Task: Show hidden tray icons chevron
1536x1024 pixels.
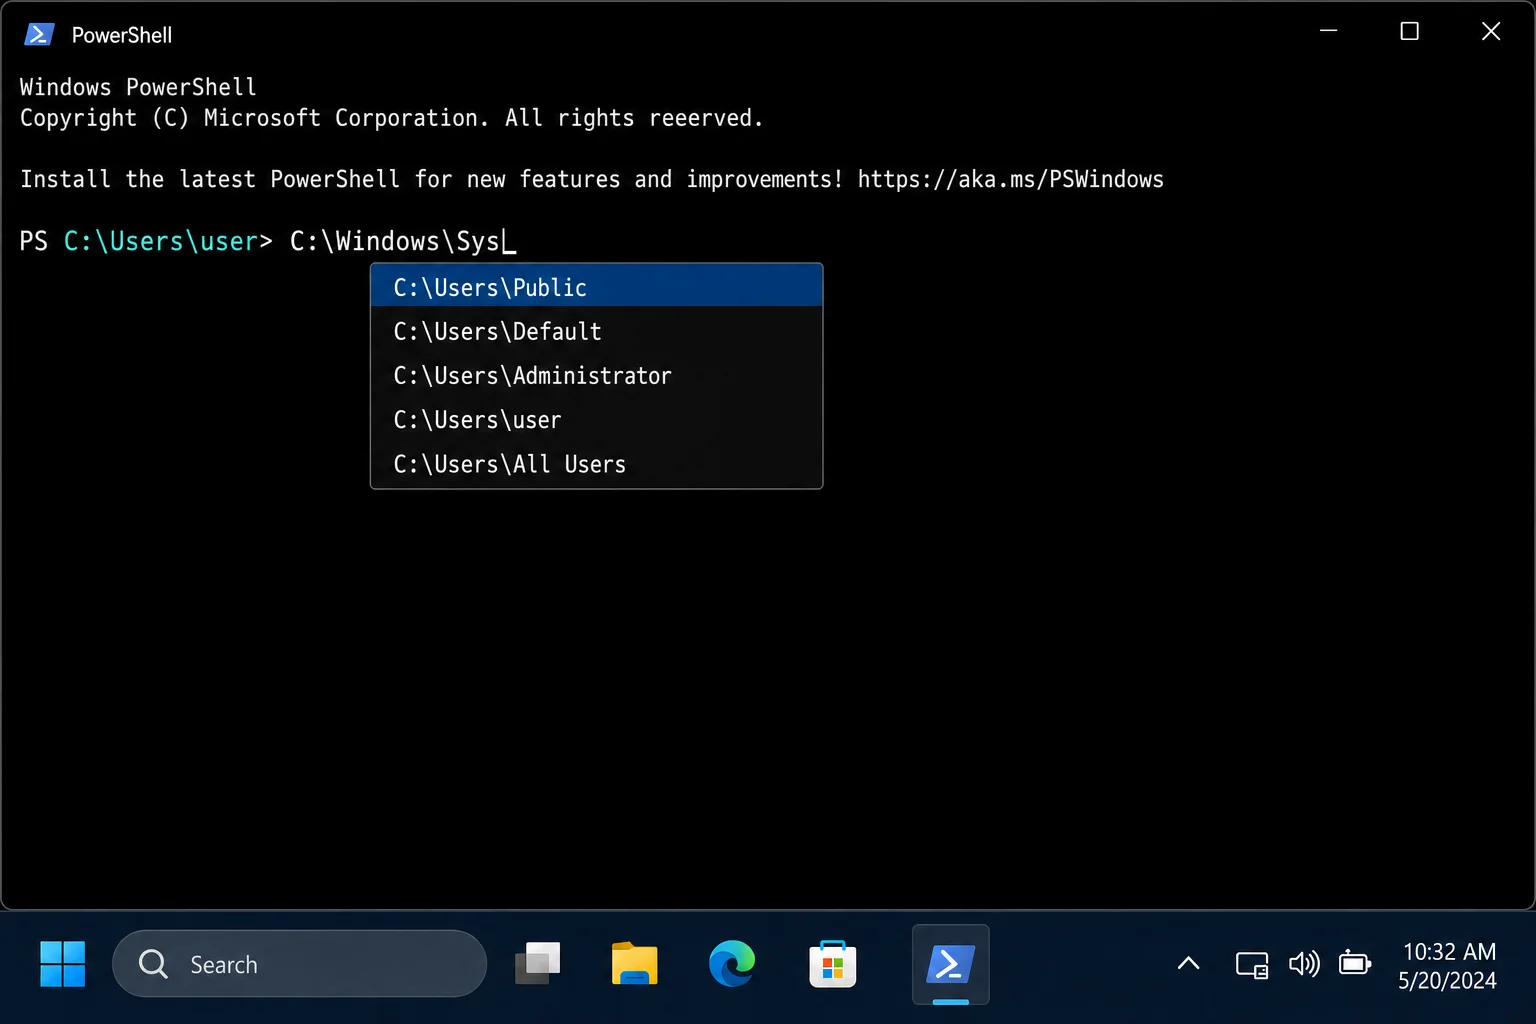Action: click(1188, 964)
